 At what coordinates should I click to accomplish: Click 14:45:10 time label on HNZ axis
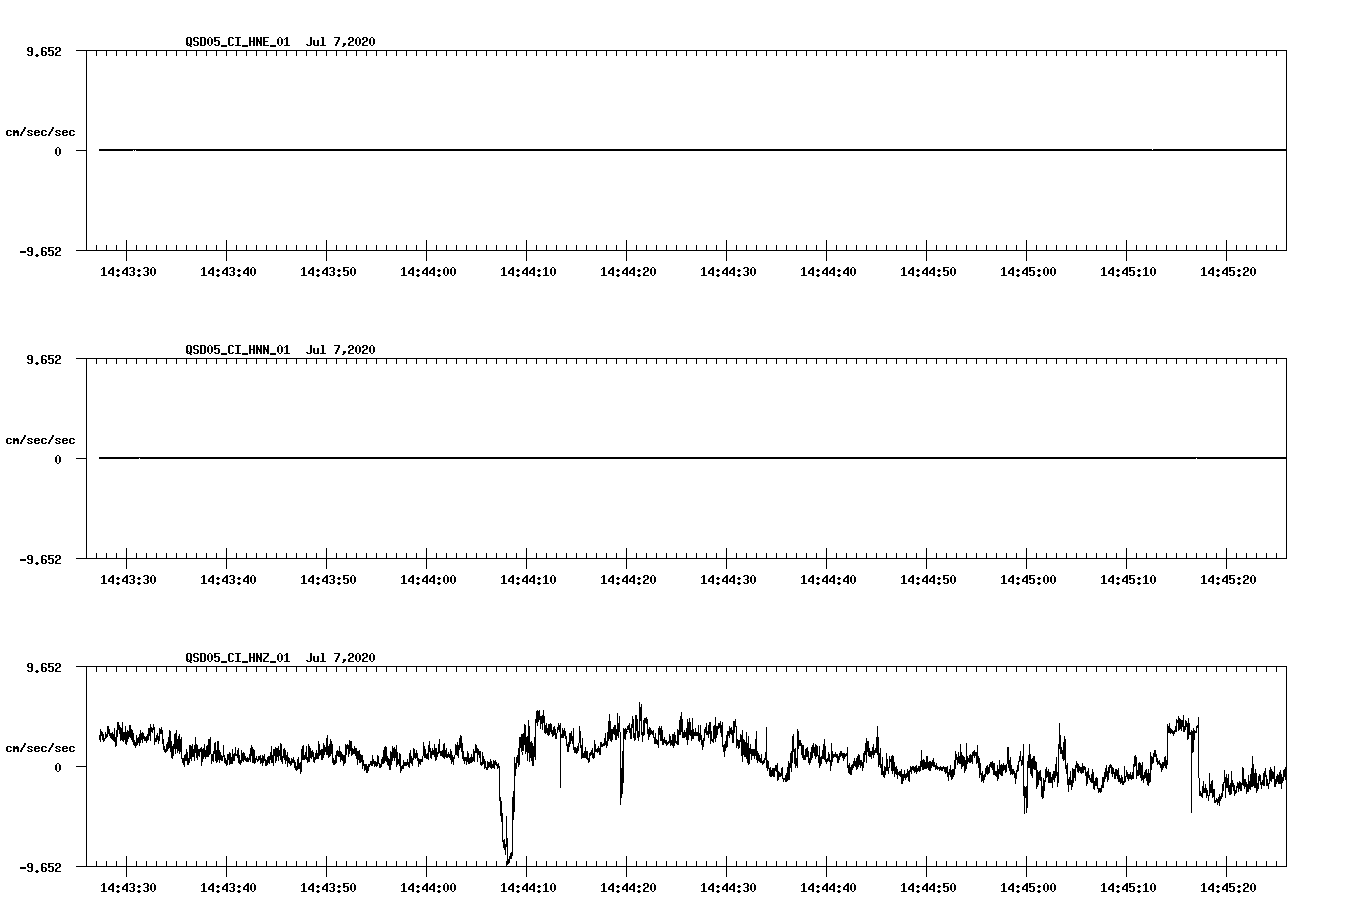coord(1128,888)
